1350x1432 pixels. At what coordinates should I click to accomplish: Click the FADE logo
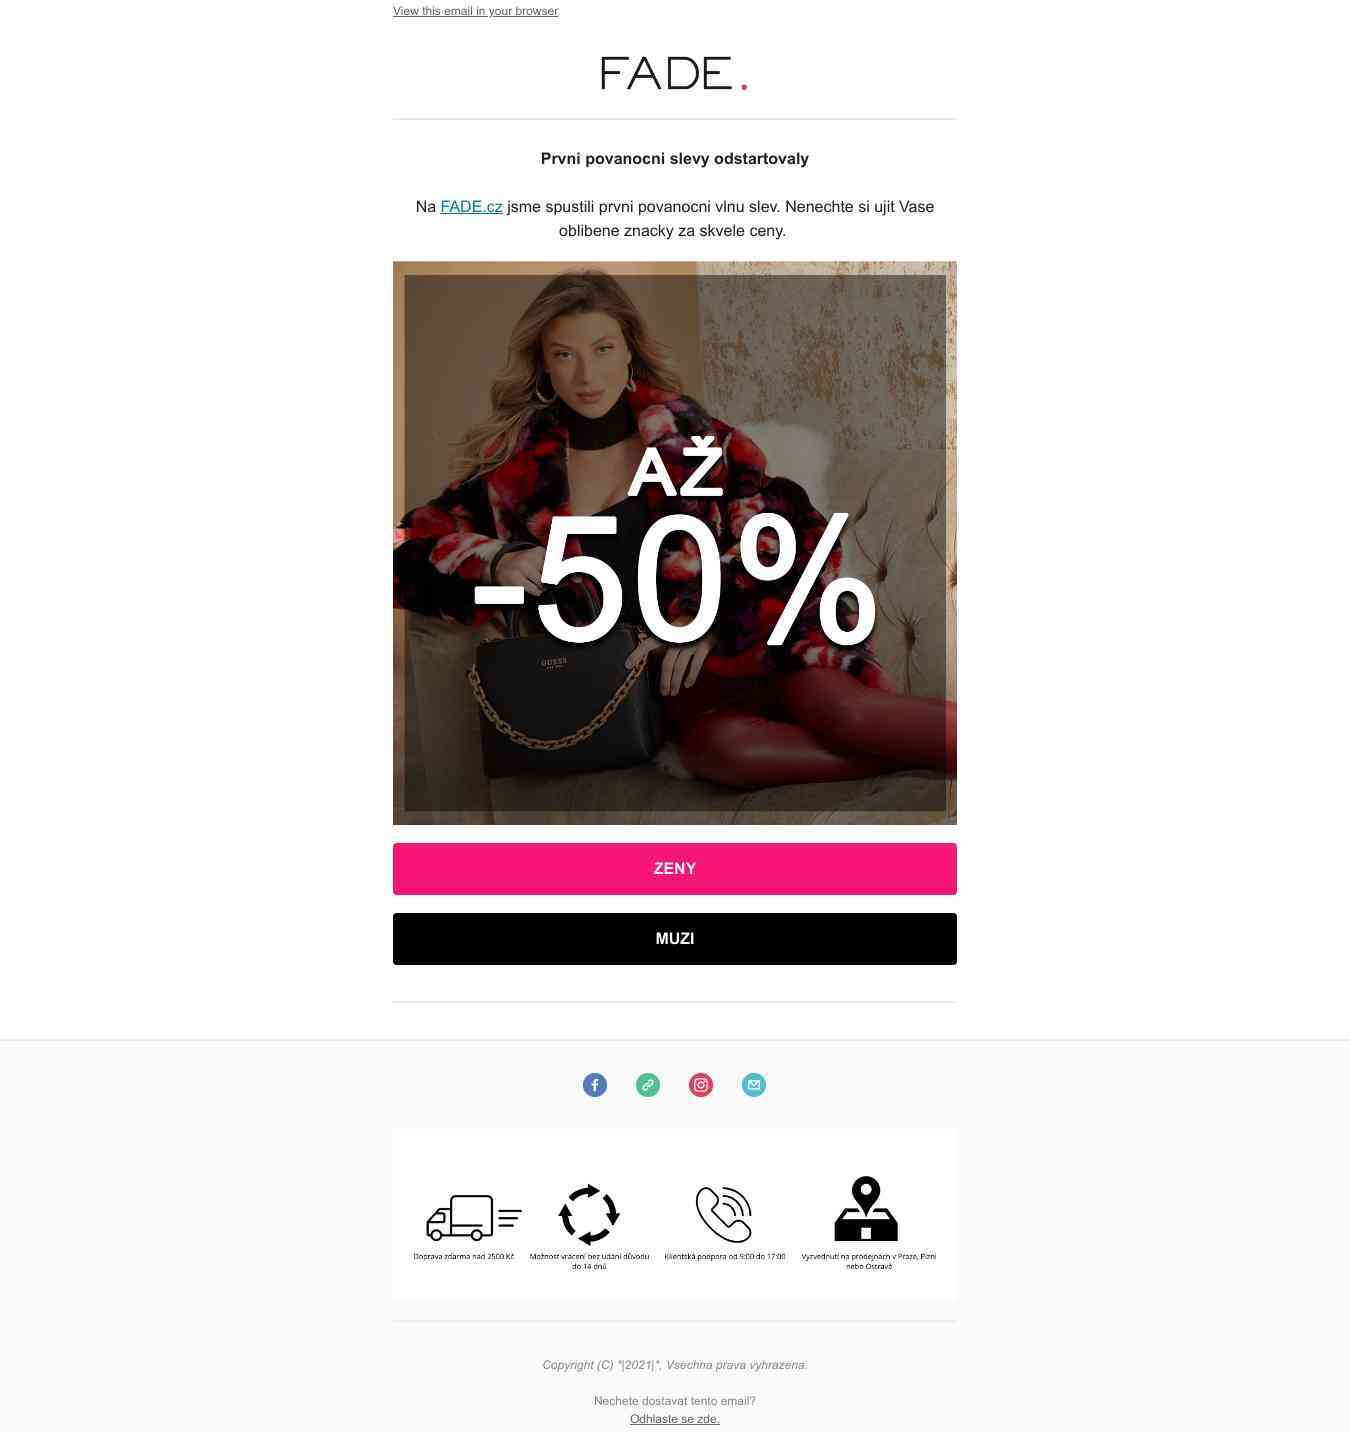(x=674, y=73)
